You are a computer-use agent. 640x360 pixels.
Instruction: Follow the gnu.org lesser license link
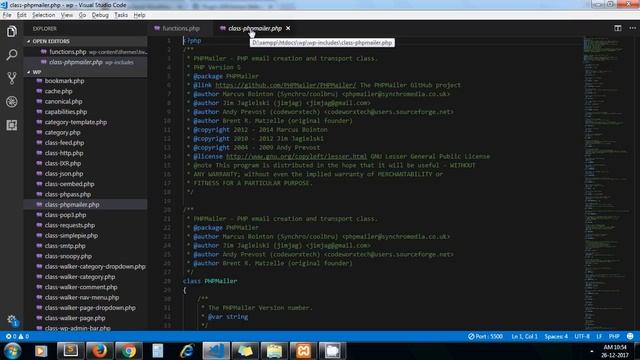296,156
